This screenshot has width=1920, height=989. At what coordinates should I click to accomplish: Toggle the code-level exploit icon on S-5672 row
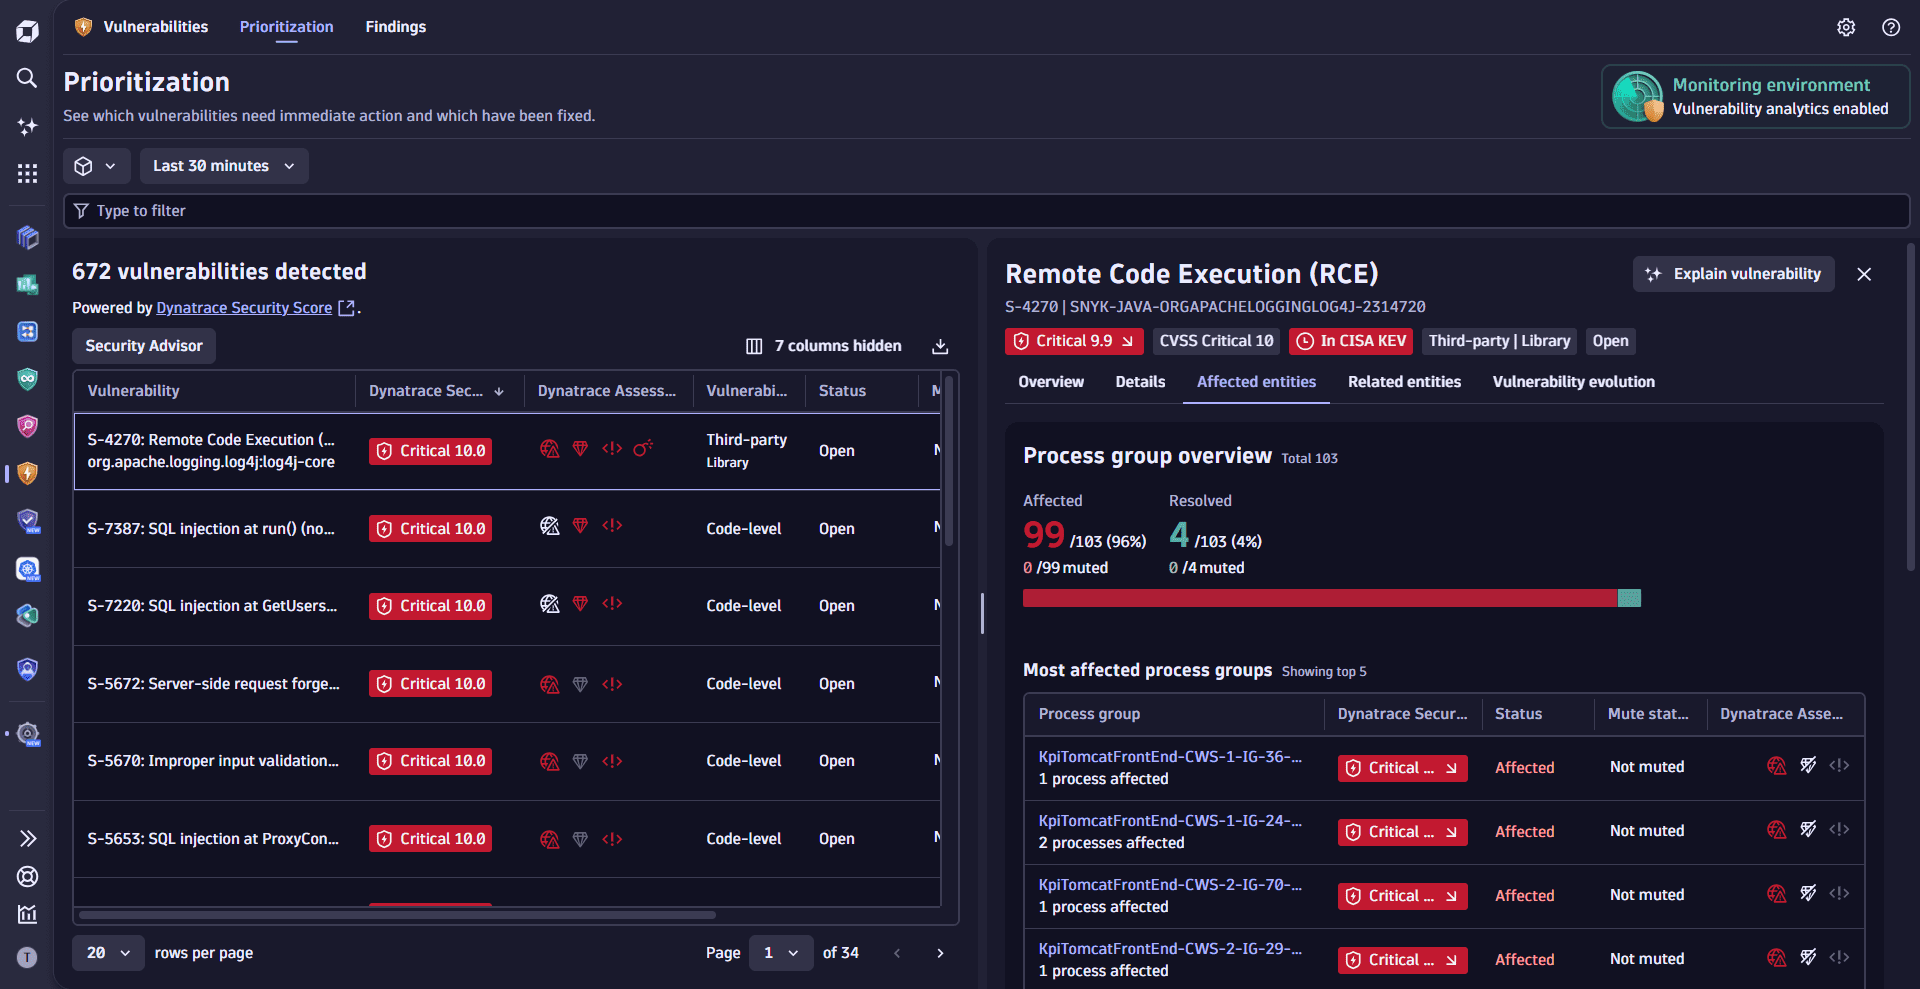click(612, 684)
